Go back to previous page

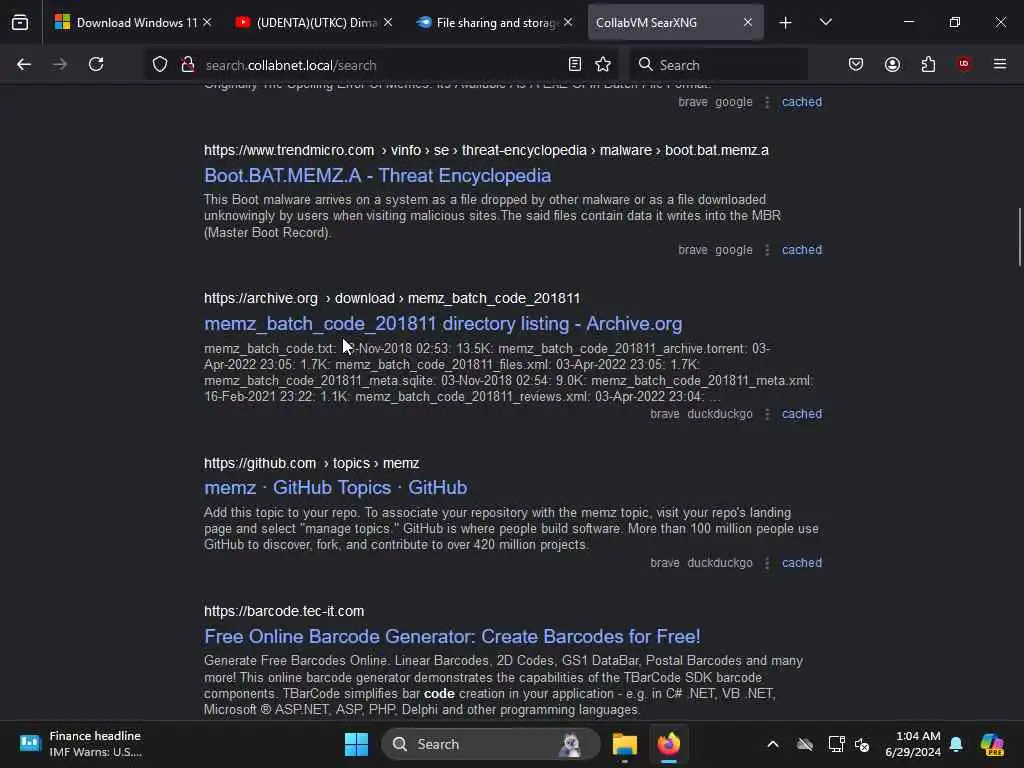pyautogui.click(x=24, y=64)
